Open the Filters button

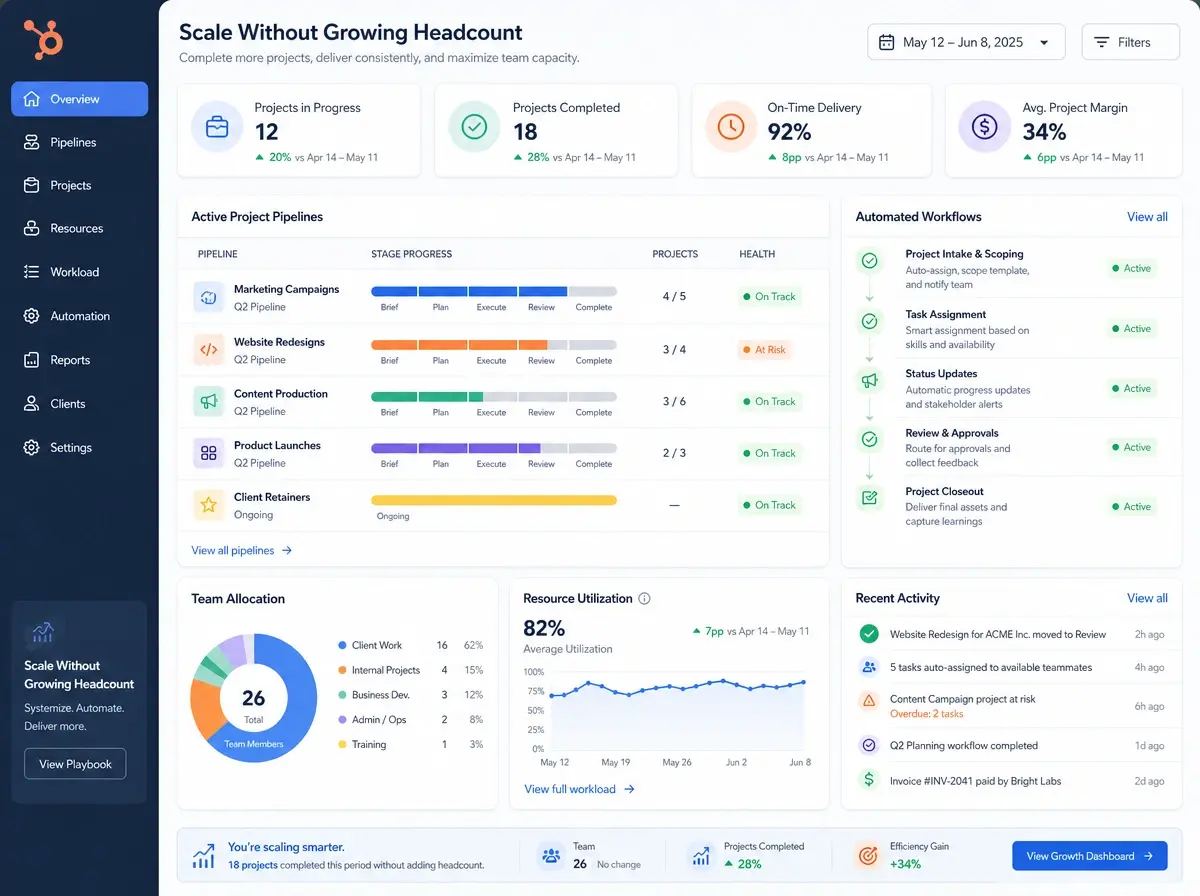pos(1131,42)
